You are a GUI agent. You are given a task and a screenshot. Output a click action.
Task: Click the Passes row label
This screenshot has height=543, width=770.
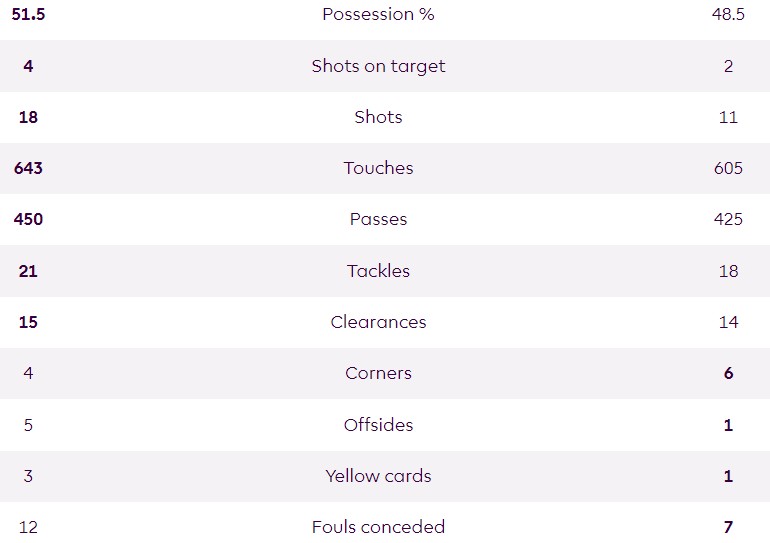tap(378, 219)
